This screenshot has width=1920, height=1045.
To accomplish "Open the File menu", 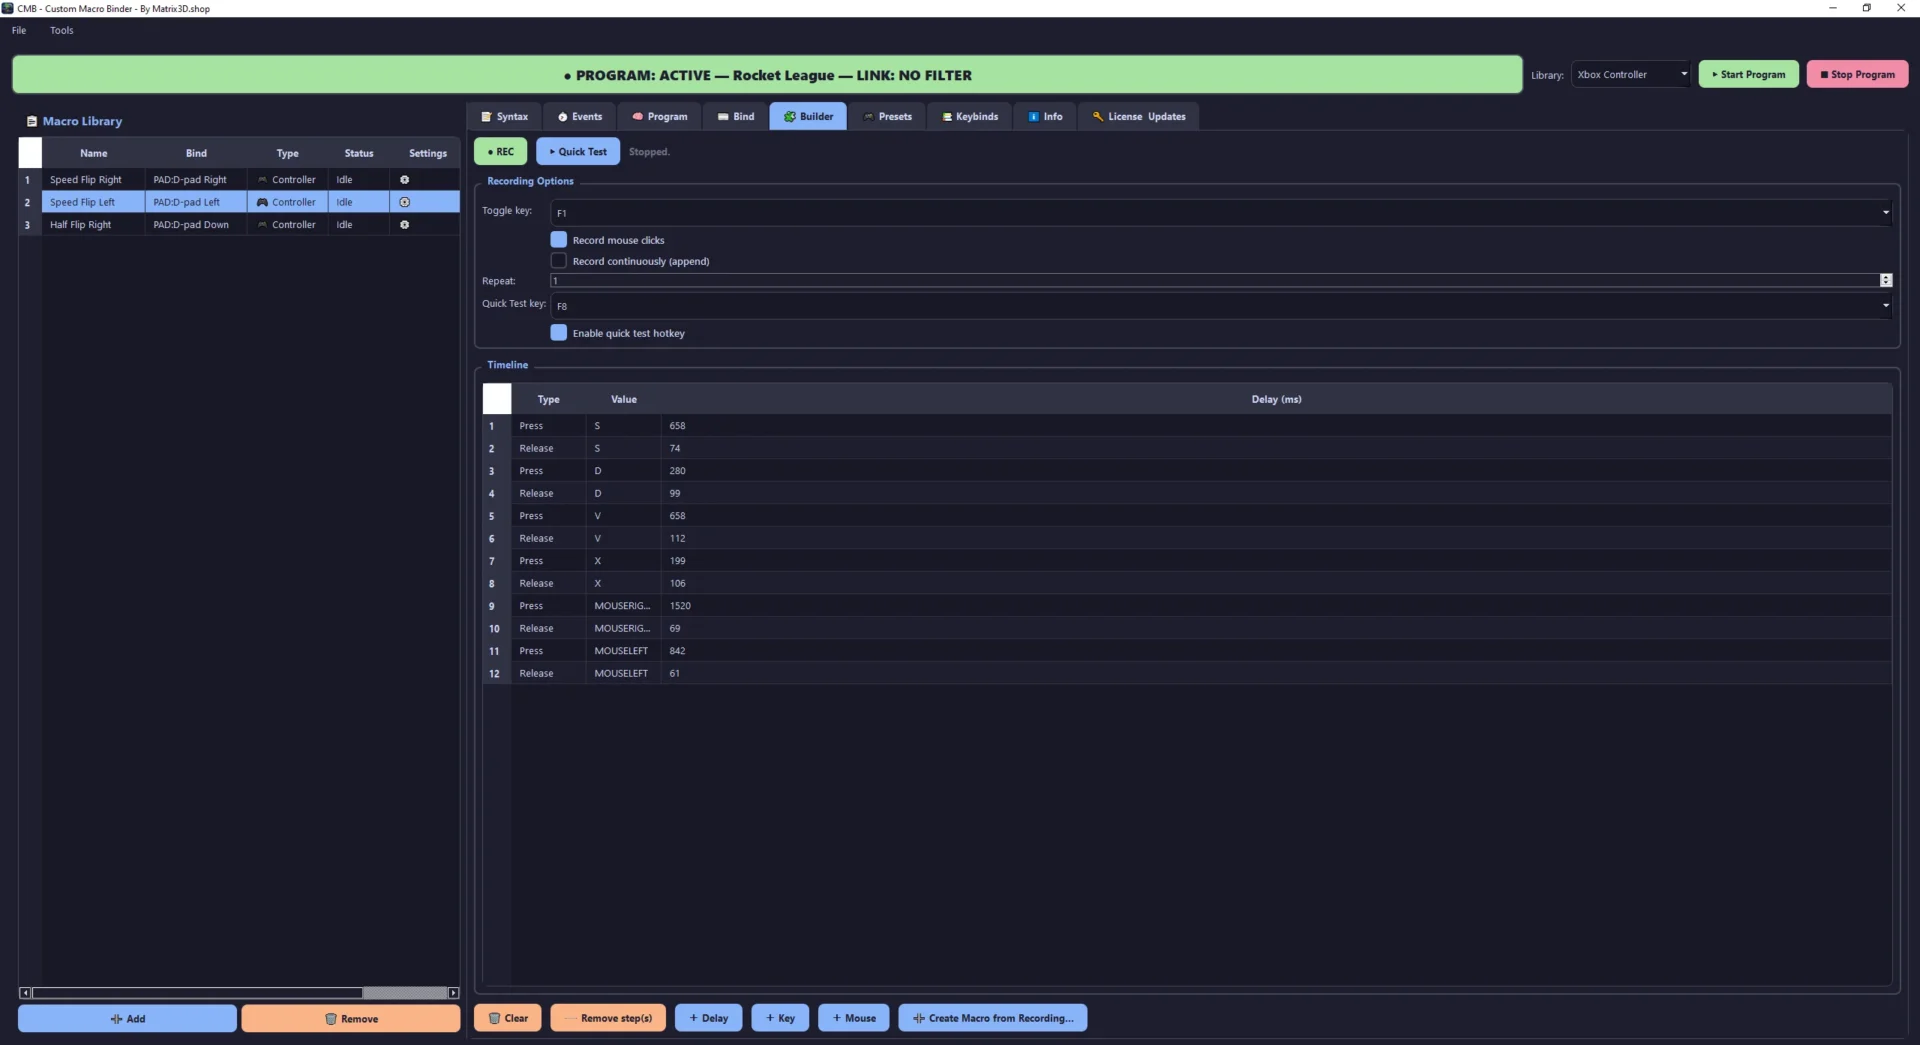I will coord(19,30).
